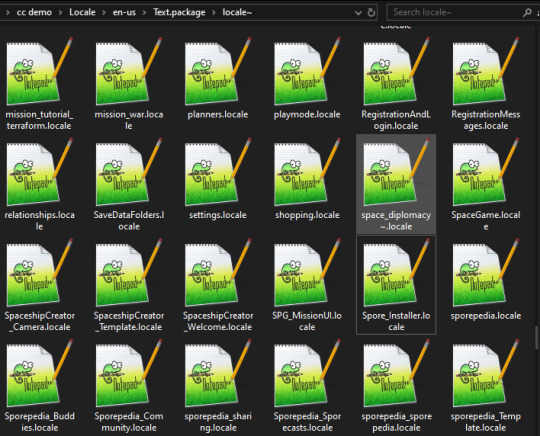Click the sporepedia.locale file icon
The height and width of the screenshot is (436, 540).
485,272
